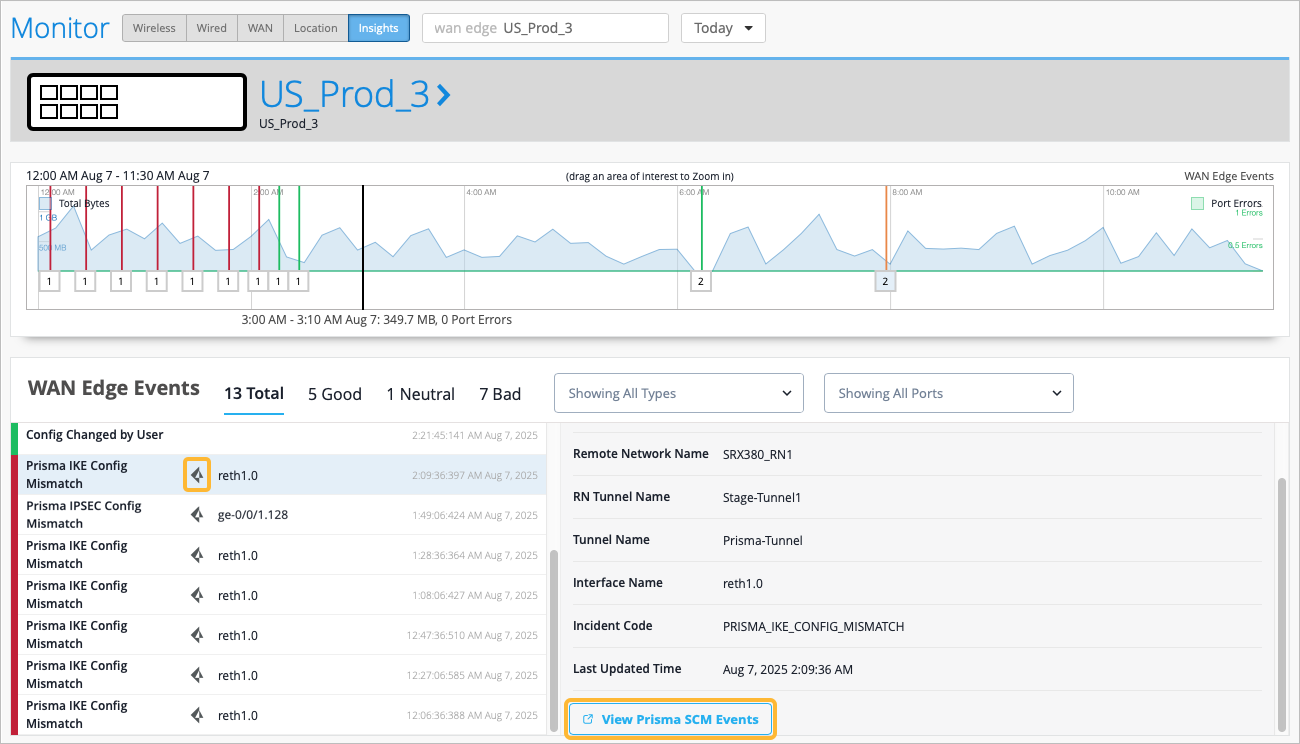The image size is (1300, 744).
Task: Filter events by 7 Bad
Action: pos(500,394)
